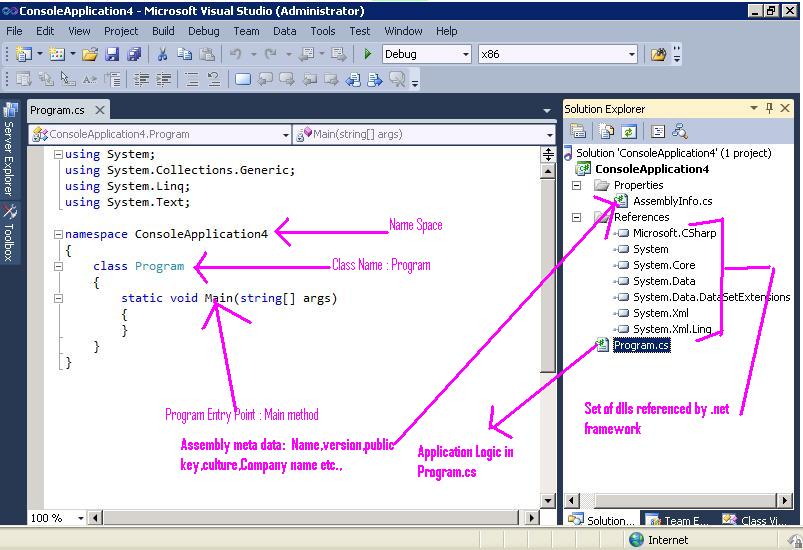Viewport: 803px width, 550px height.
Task: Open the editor zoom 100 % dropdown
Action: [x=80, y=518]
